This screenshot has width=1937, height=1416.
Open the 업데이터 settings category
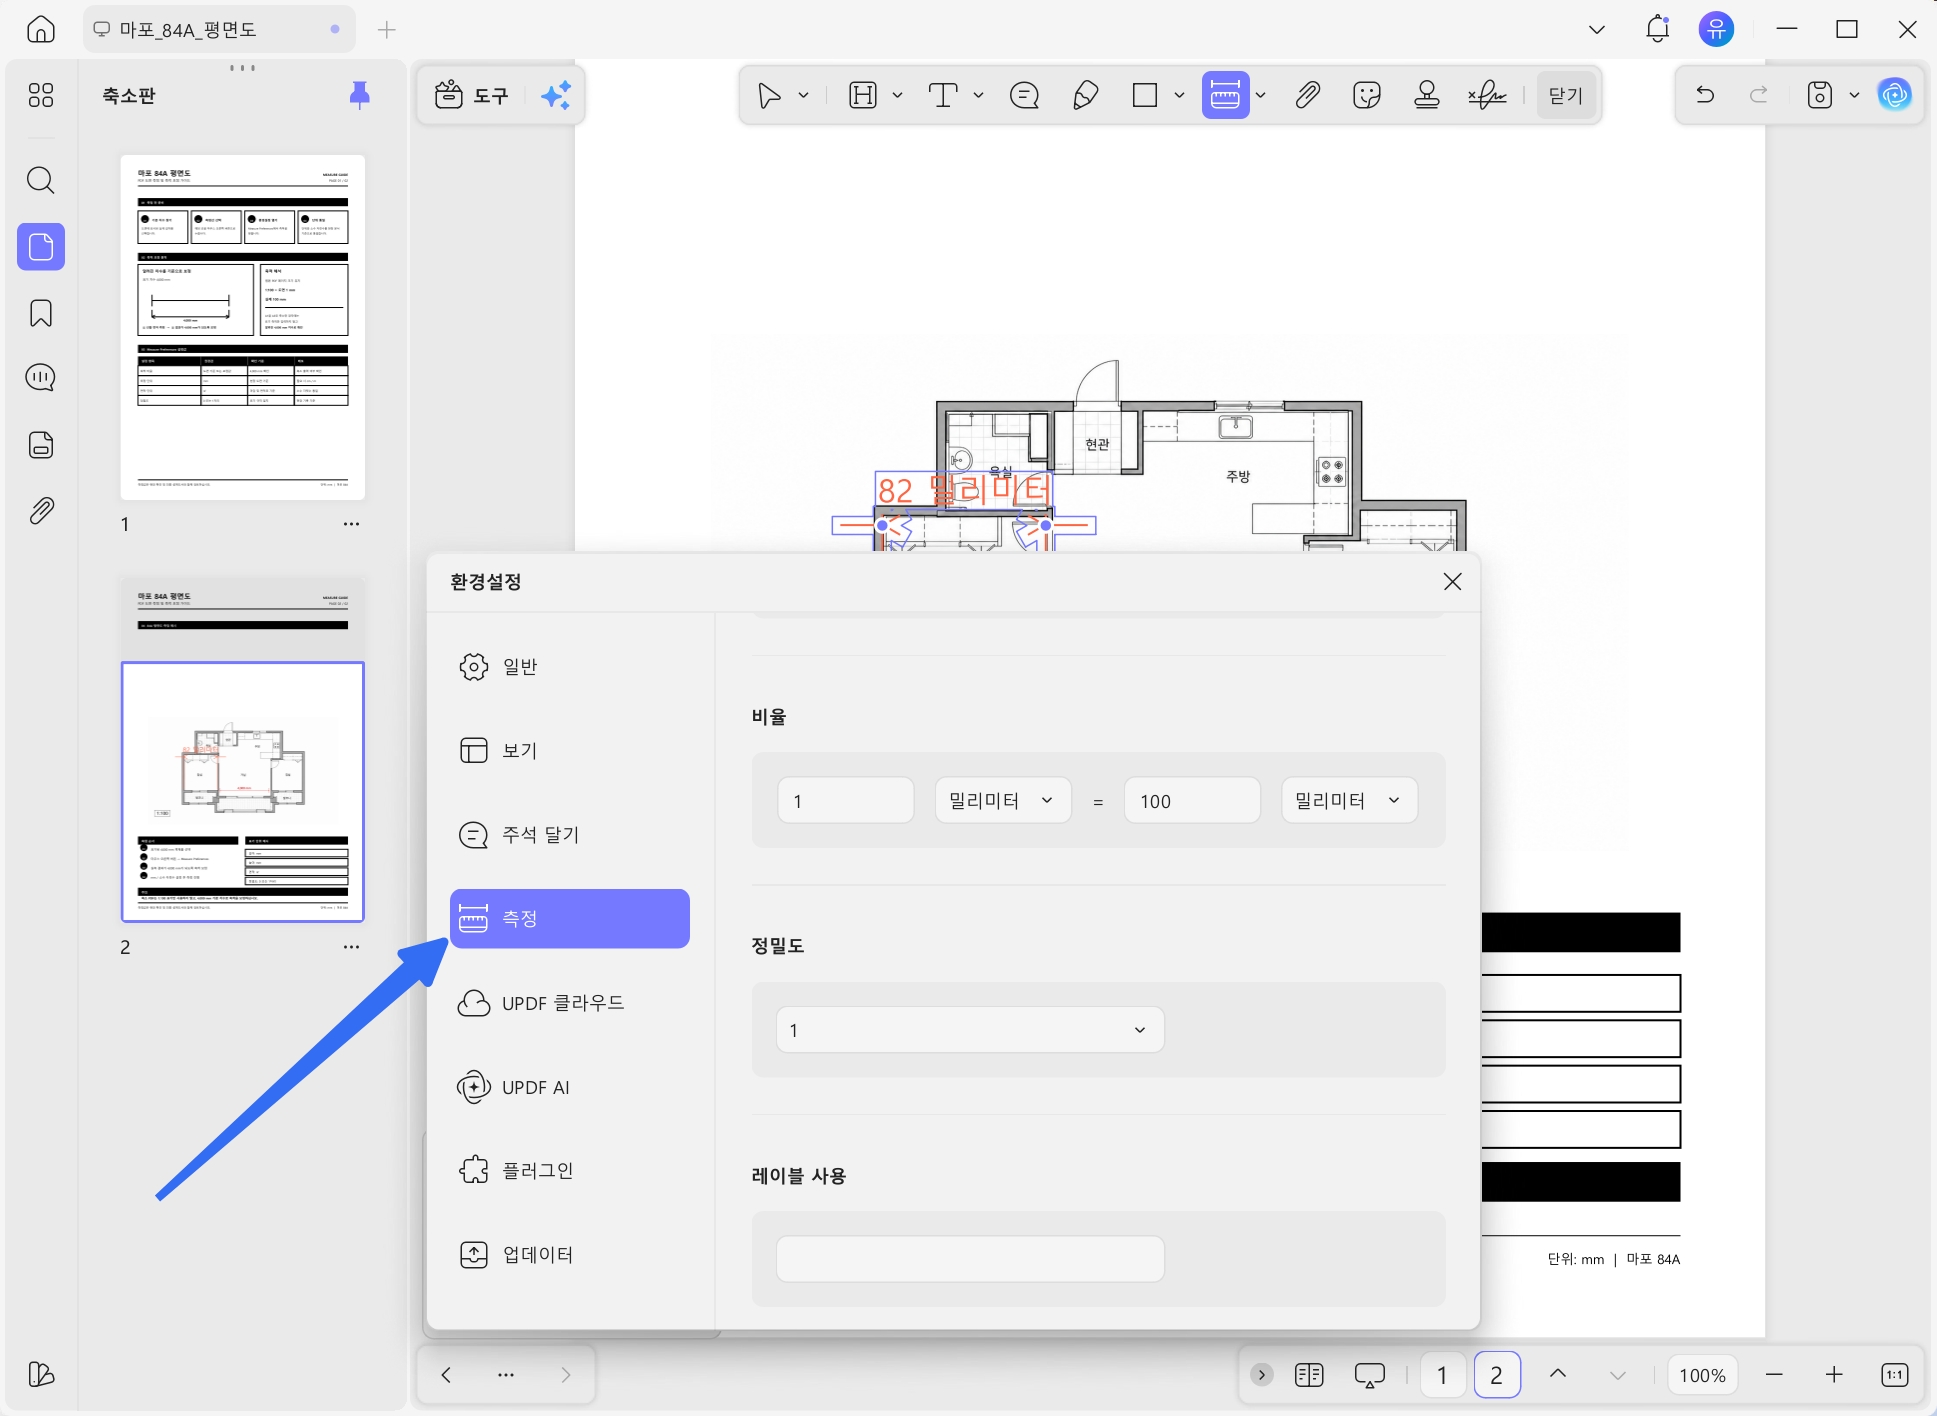[x=570, y=1254]
